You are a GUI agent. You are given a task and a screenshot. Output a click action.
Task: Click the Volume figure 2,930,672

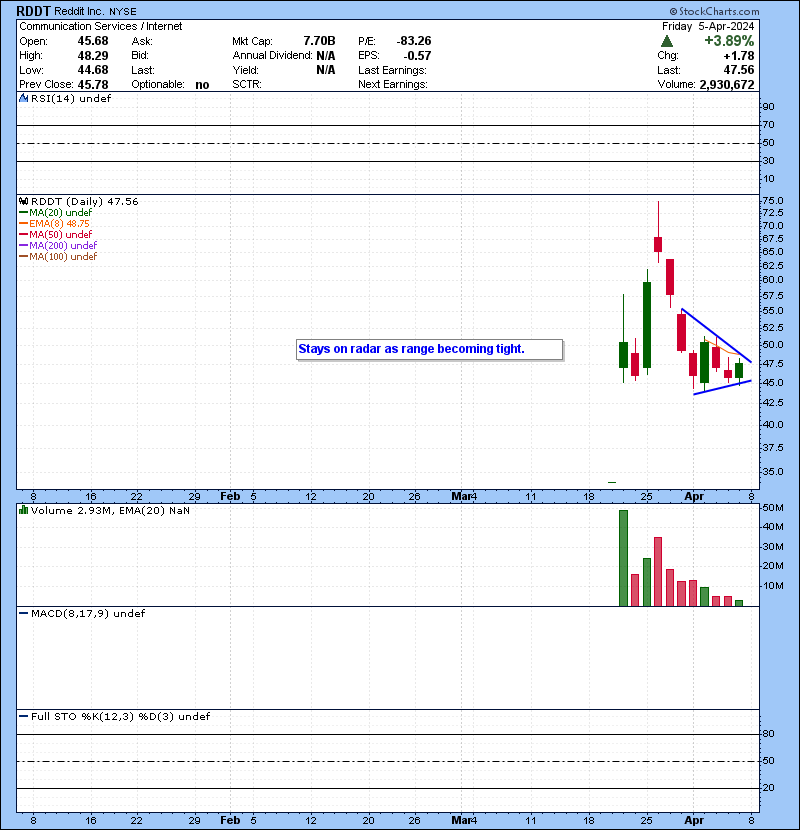click(x=727, y=85)
